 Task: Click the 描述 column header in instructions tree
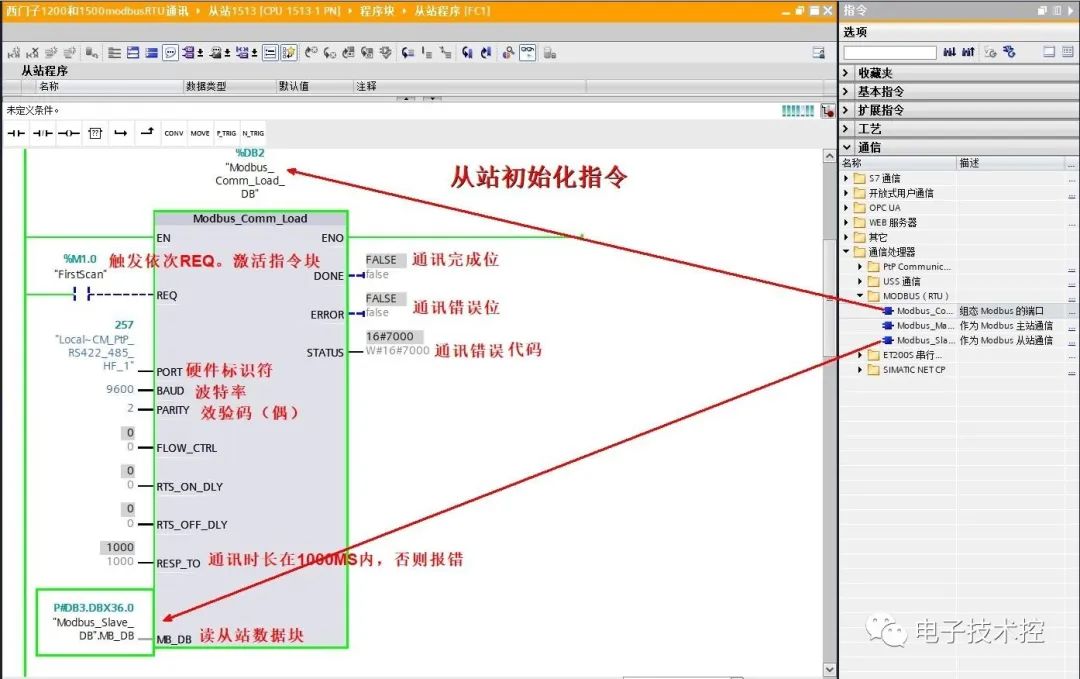tap(1010, 163)
